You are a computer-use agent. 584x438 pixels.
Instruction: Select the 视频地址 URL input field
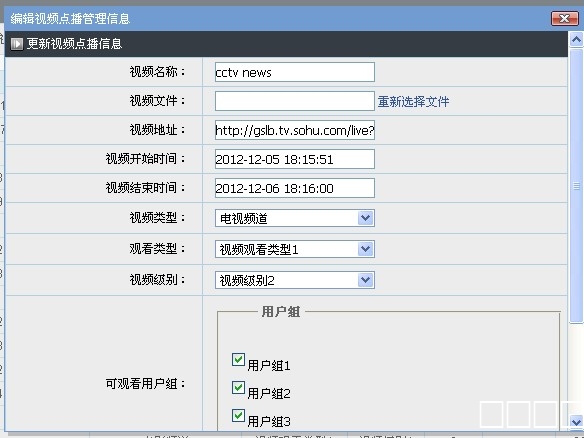click(x=295, y=130)
